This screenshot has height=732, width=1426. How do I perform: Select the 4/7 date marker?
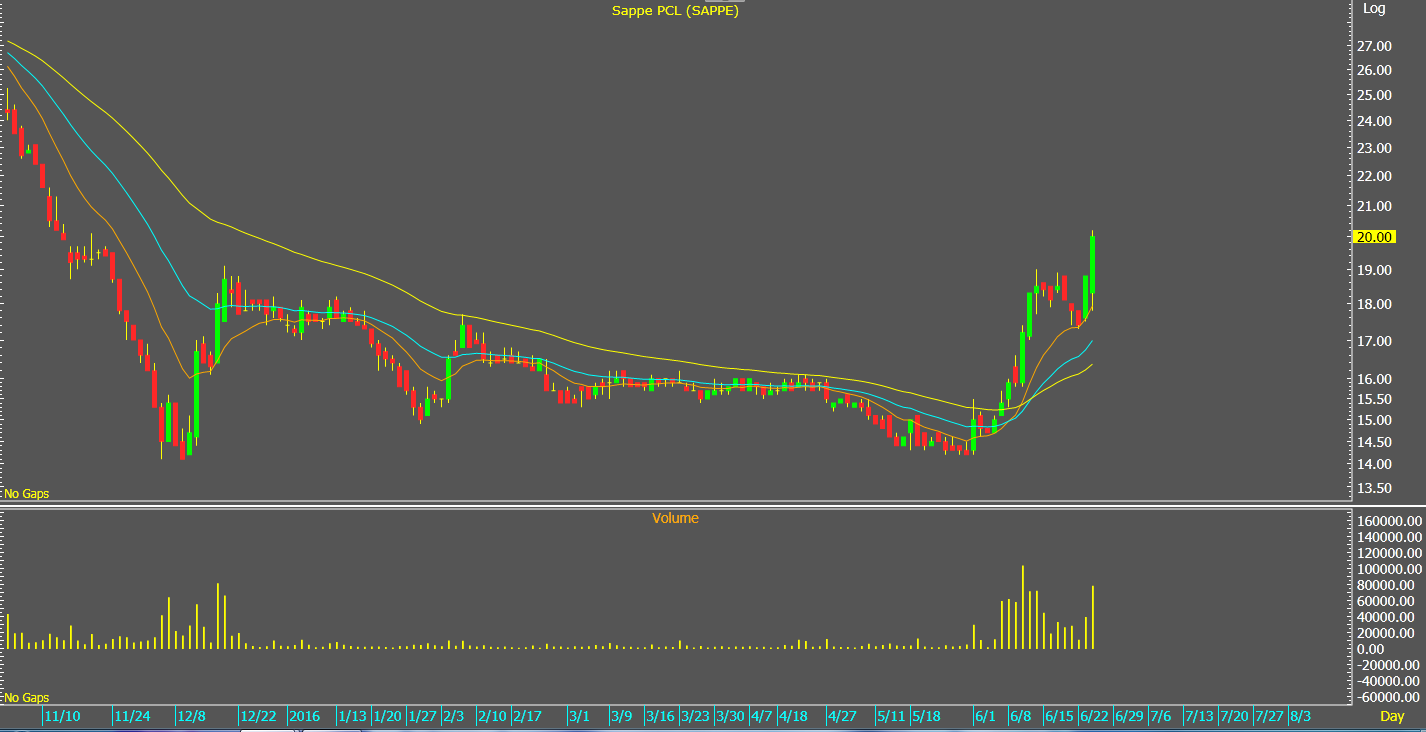pyautogui.click(x=761, y=717)
